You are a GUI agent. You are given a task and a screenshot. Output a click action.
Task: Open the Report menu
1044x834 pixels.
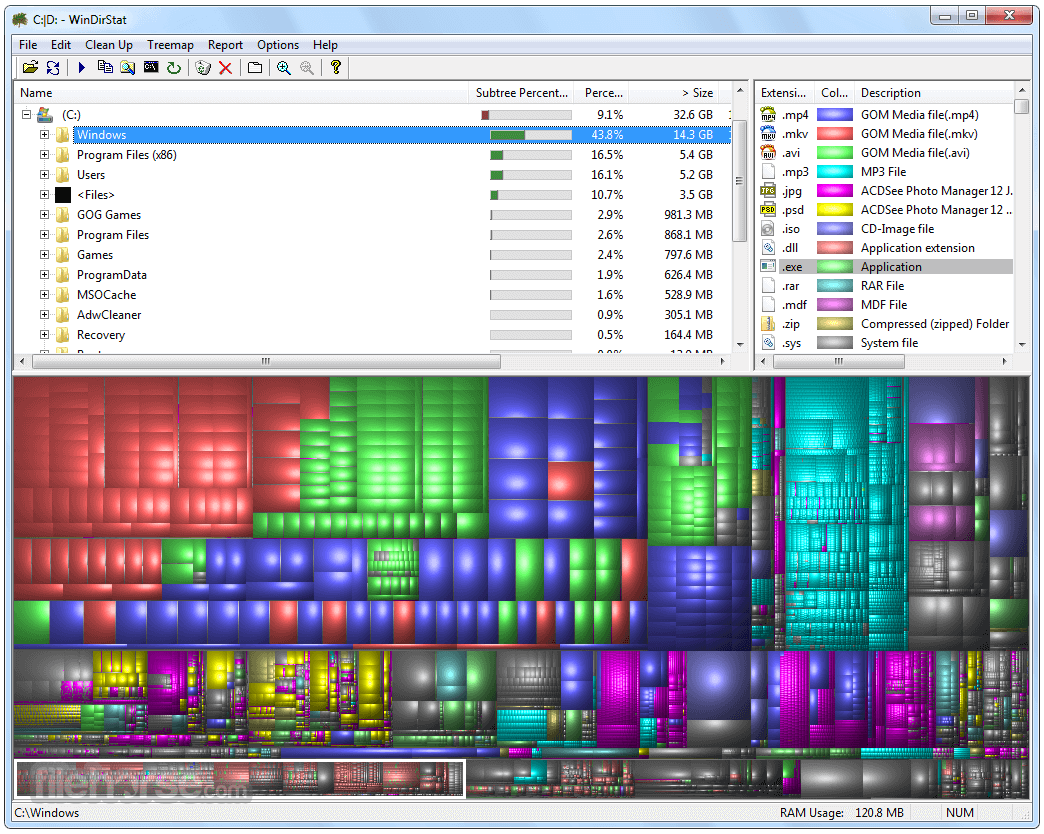pos(225,45)
